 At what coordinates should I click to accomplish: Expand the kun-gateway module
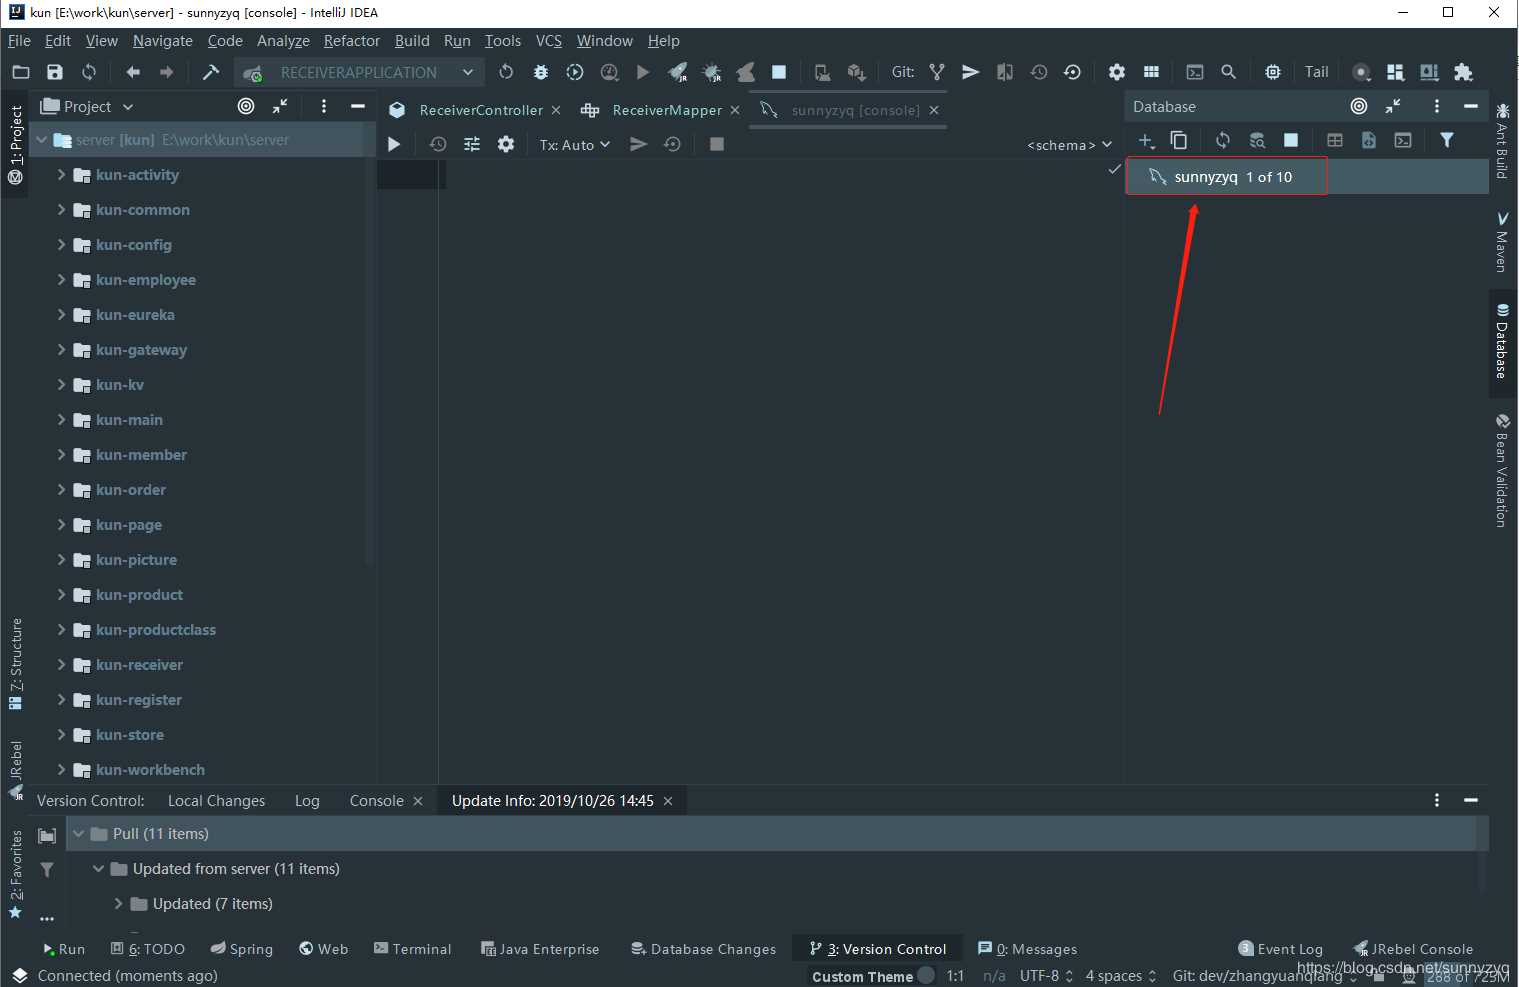pos(61,350)
